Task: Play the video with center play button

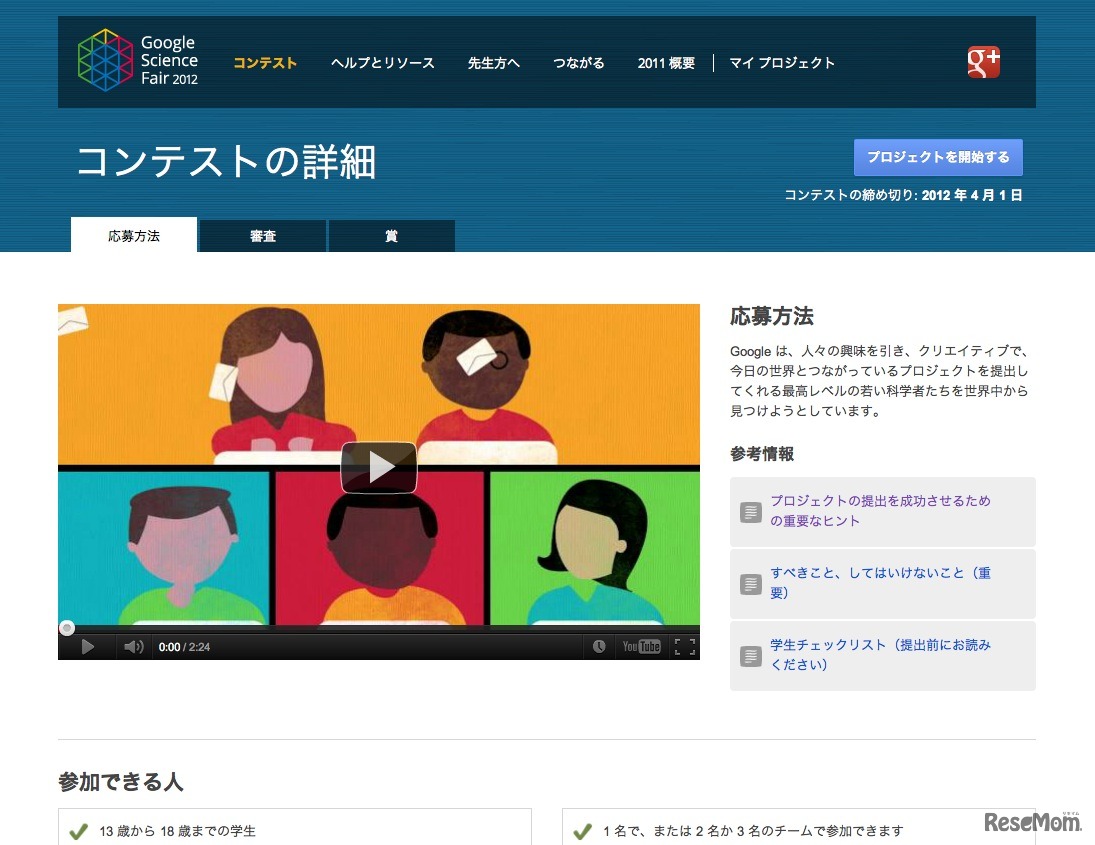Action: [379, 467]
